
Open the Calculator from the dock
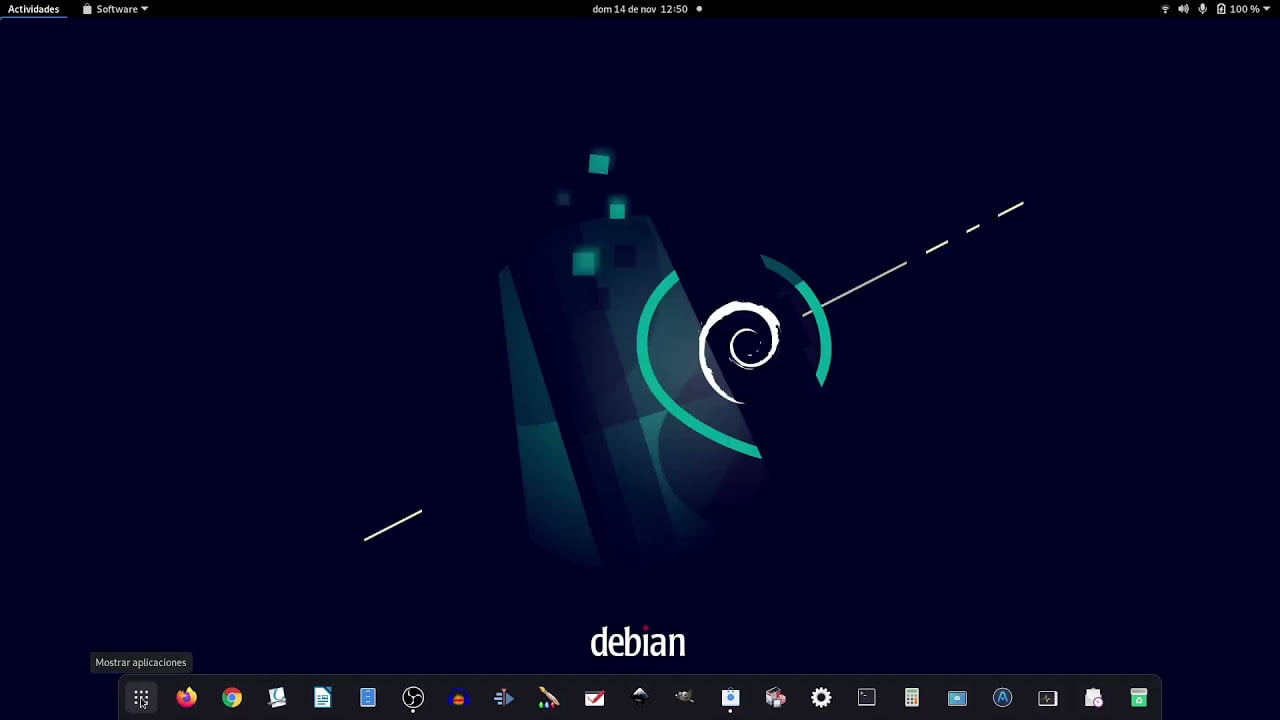point(912,698)
